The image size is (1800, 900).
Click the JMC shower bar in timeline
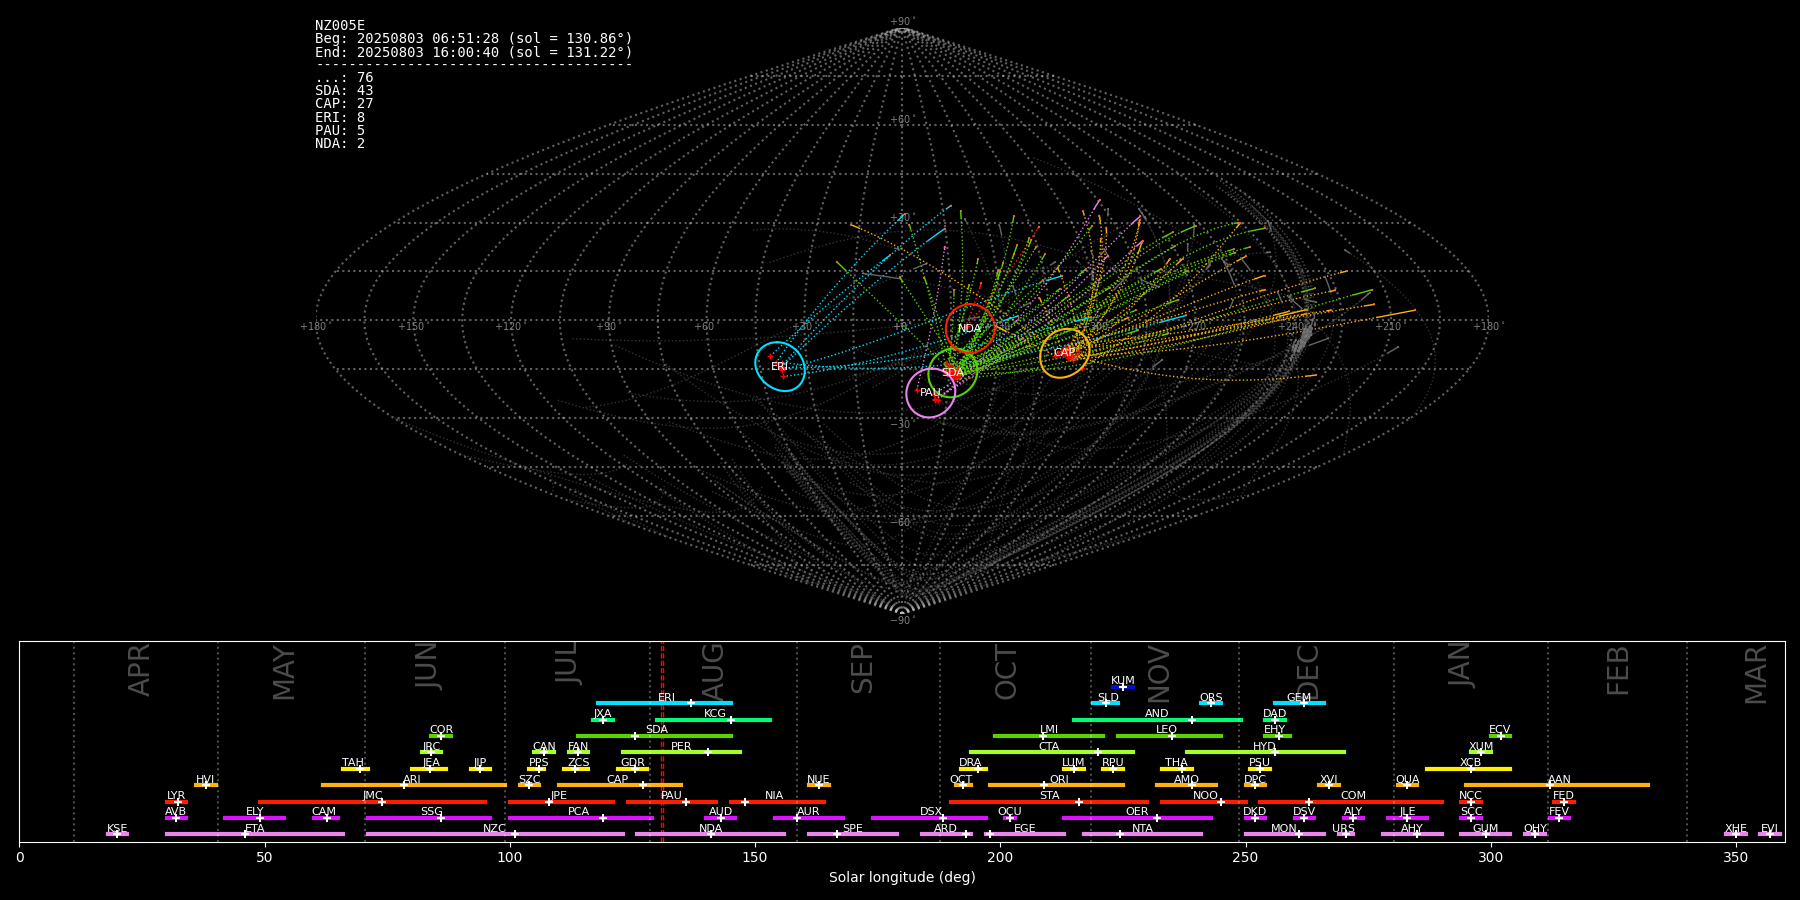click(373, 802)
